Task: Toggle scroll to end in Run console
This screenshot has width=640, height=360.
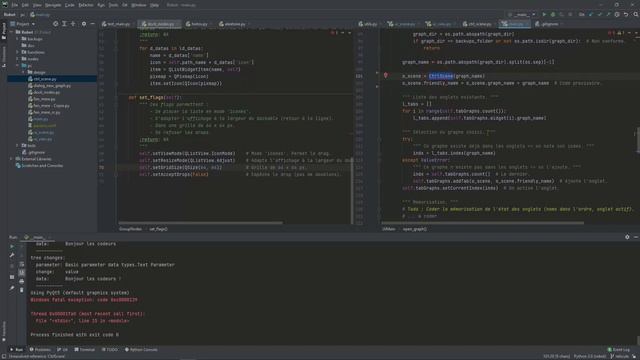Action: click(x=22, y=272)
